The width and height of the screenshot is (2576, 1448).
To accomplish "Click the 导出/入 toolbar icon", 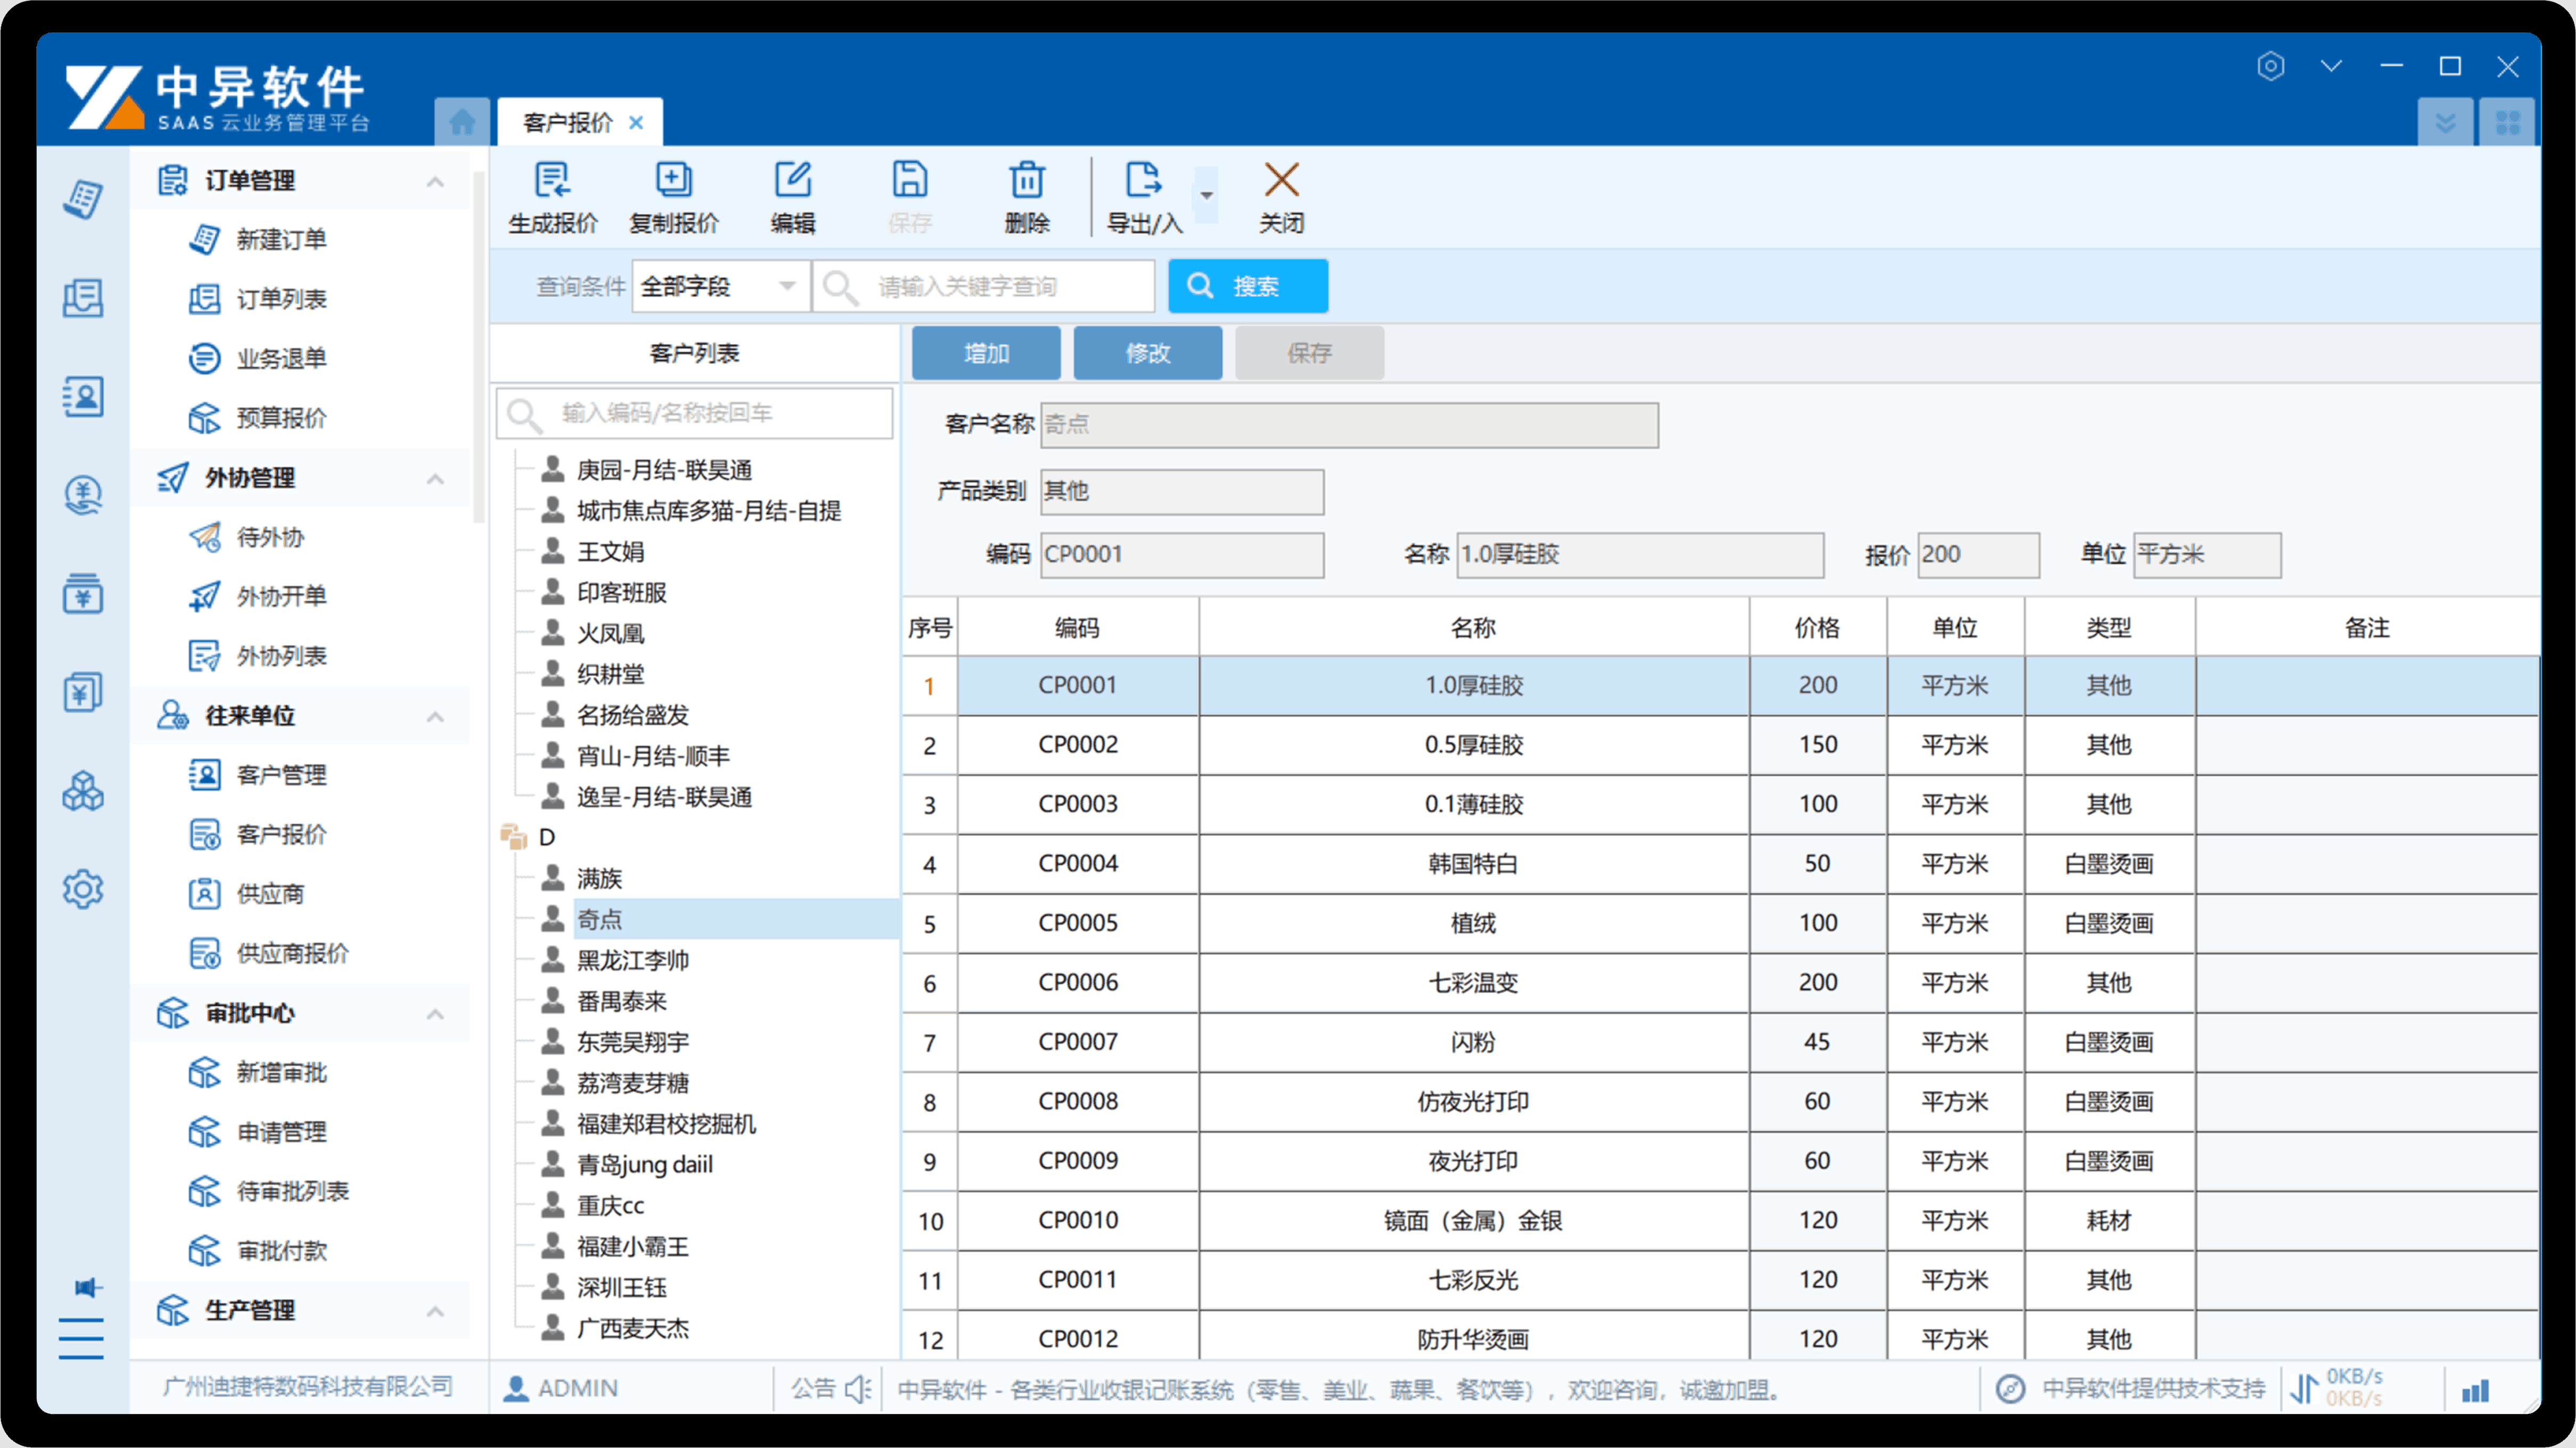I will [1143, 181].
